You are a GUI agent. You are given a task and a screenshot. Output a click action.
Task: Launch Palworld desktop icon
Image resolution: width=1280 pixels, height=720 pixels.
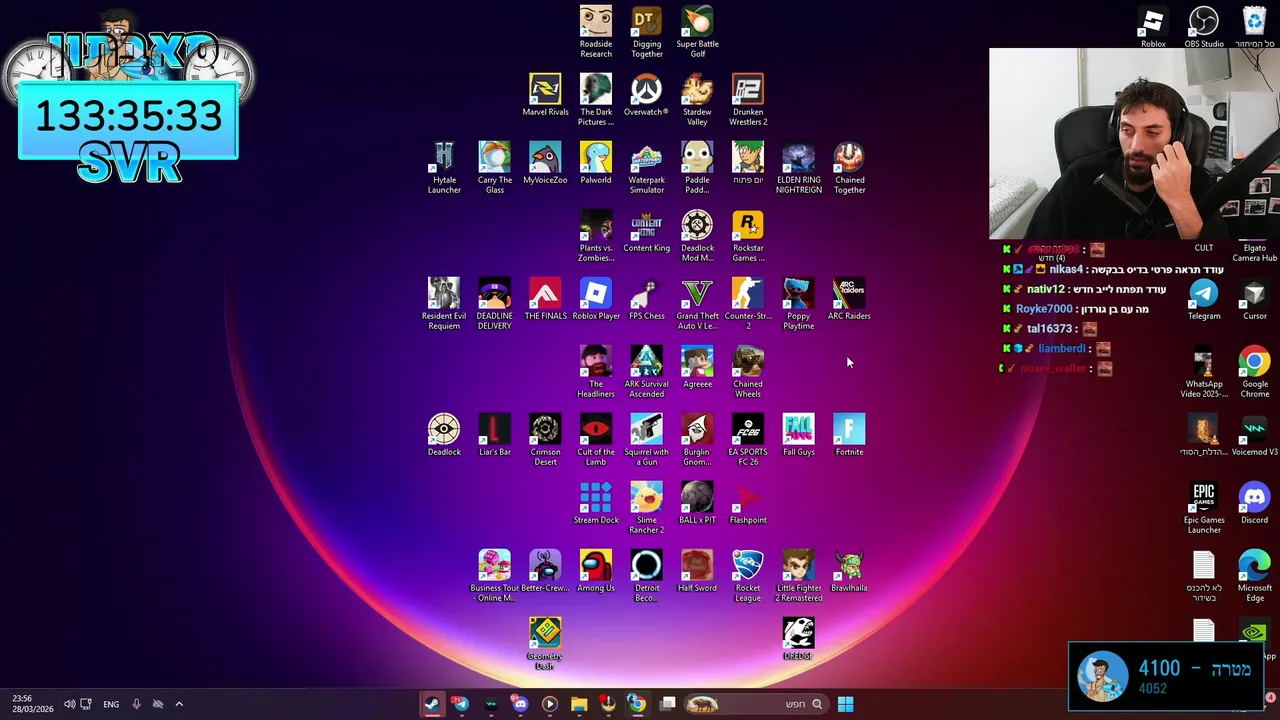click(x=596, y=163)
